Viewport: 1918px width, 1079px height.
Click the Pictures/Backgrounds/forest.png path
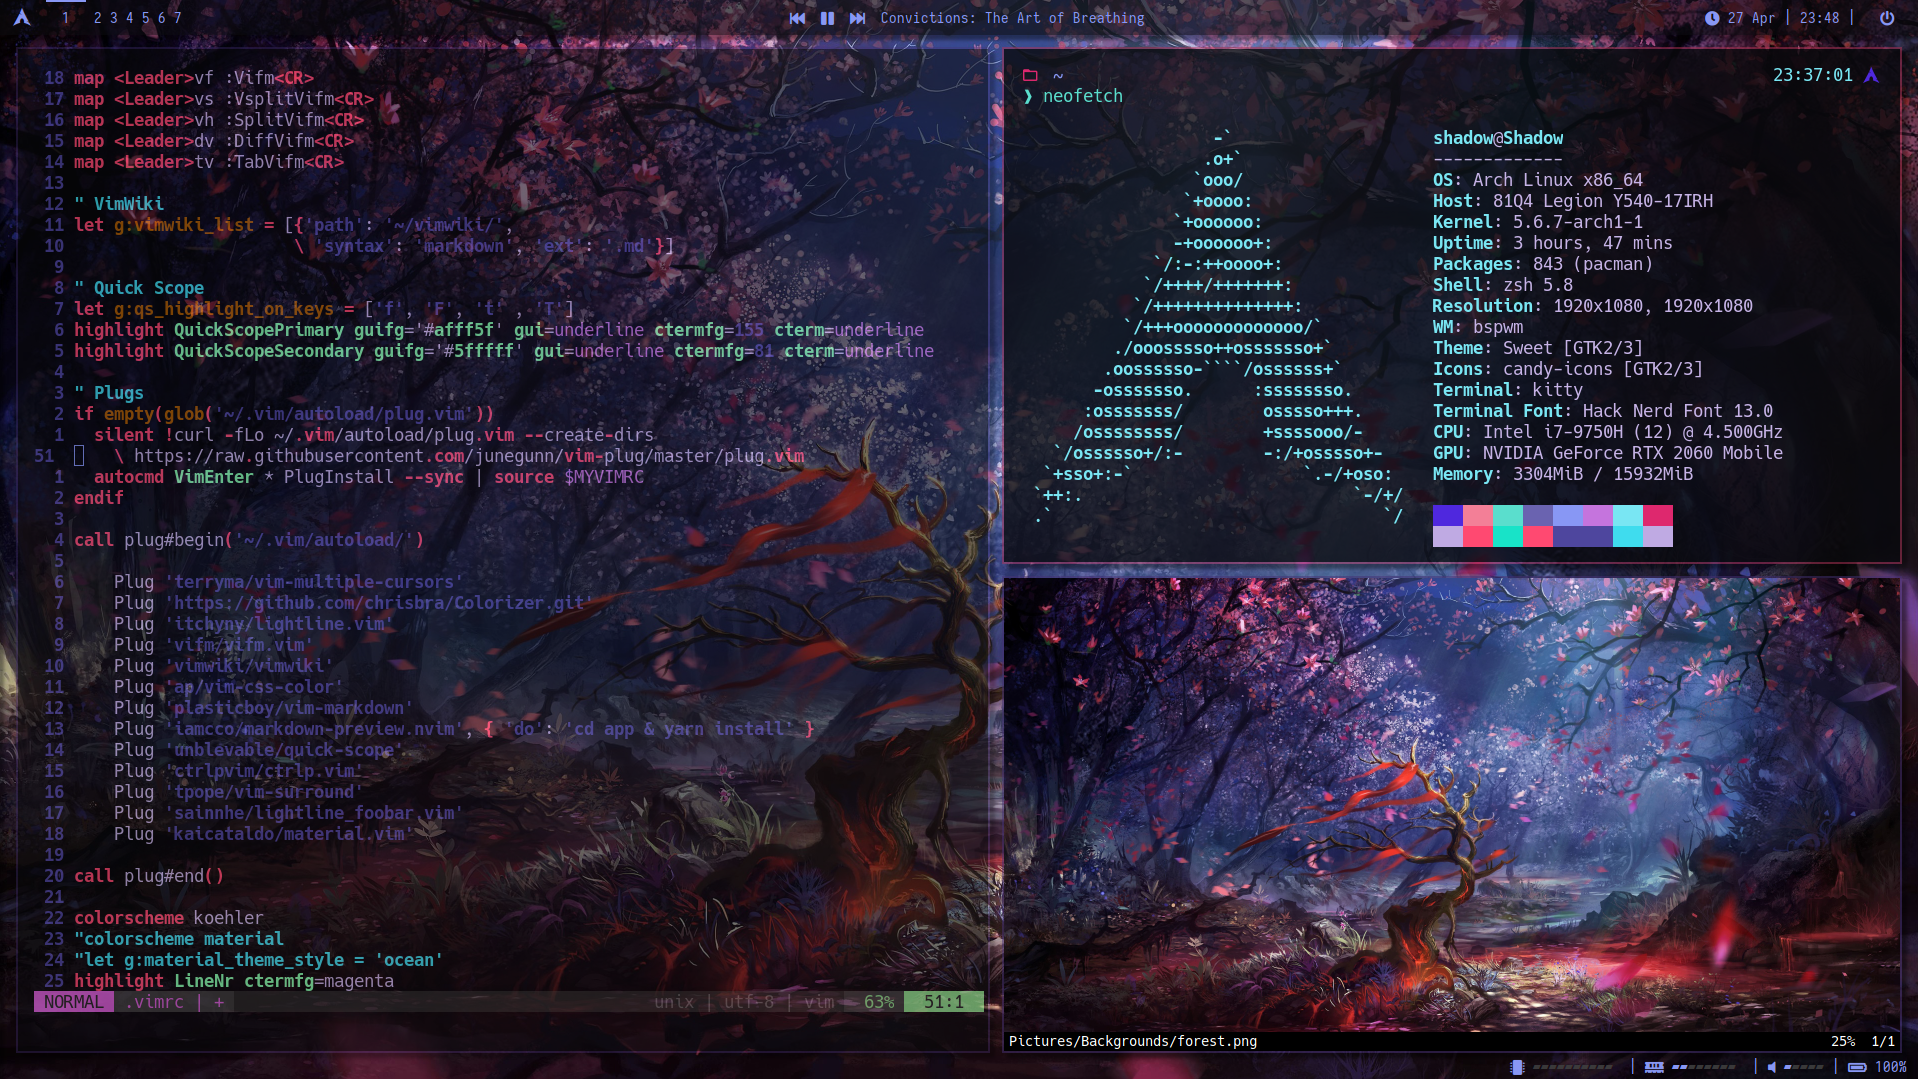coord(1133,1041)
